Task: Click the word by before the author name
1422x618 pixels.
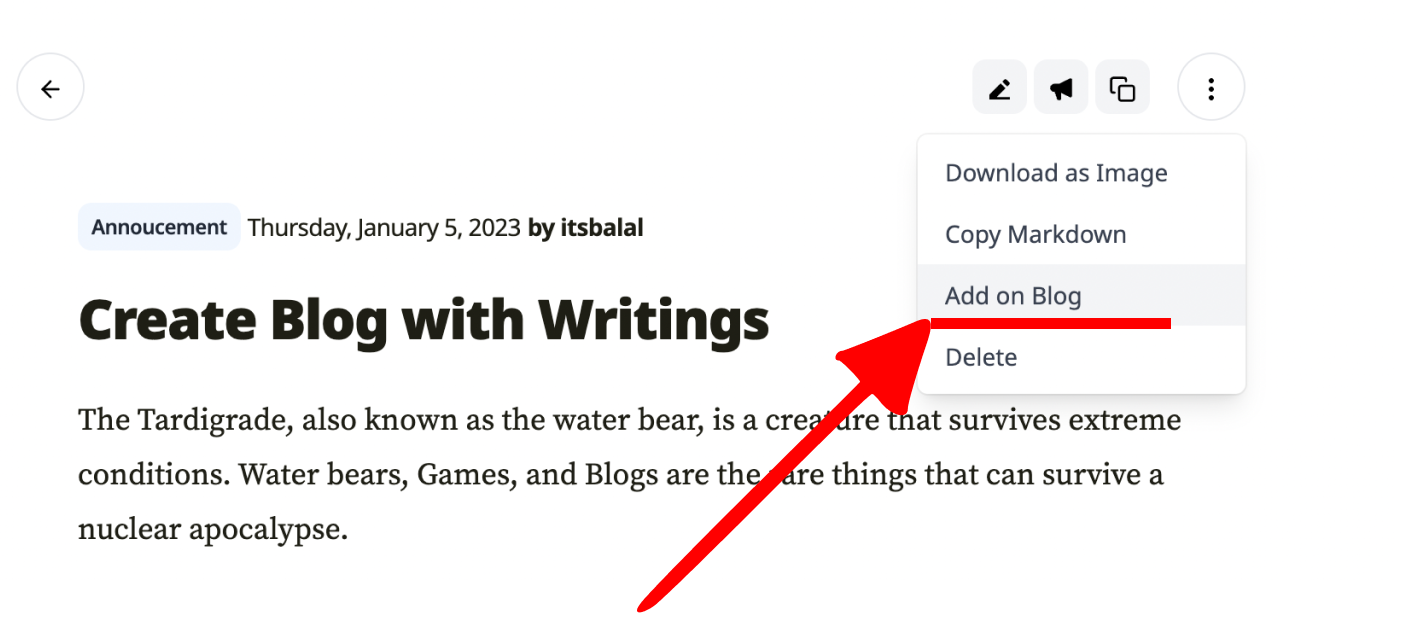Action: tap(541, 228)
